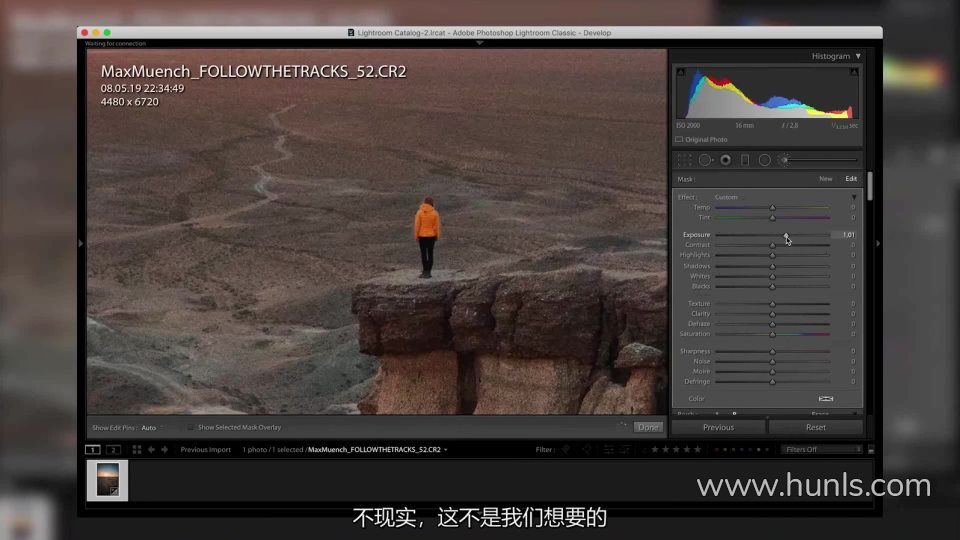This screenshot has width=960, height=540.
Task: Select second window display button 2
Action: tap(113, 449)
